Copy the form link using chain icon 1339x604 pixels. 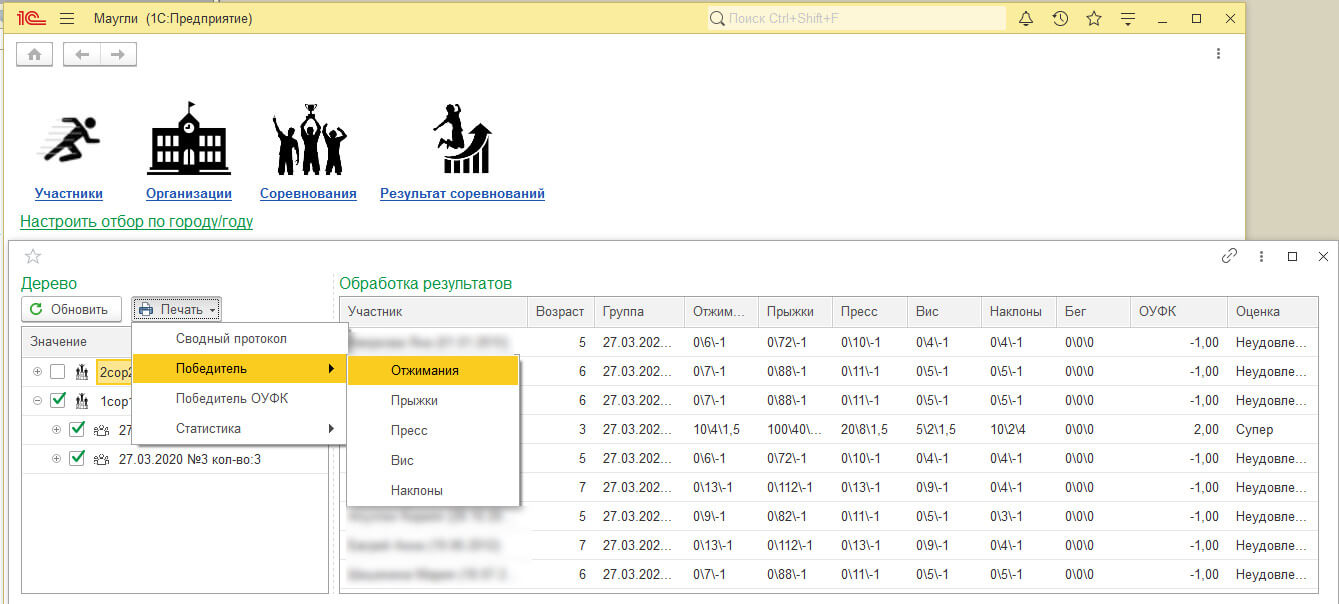[x=1230, y=256]
